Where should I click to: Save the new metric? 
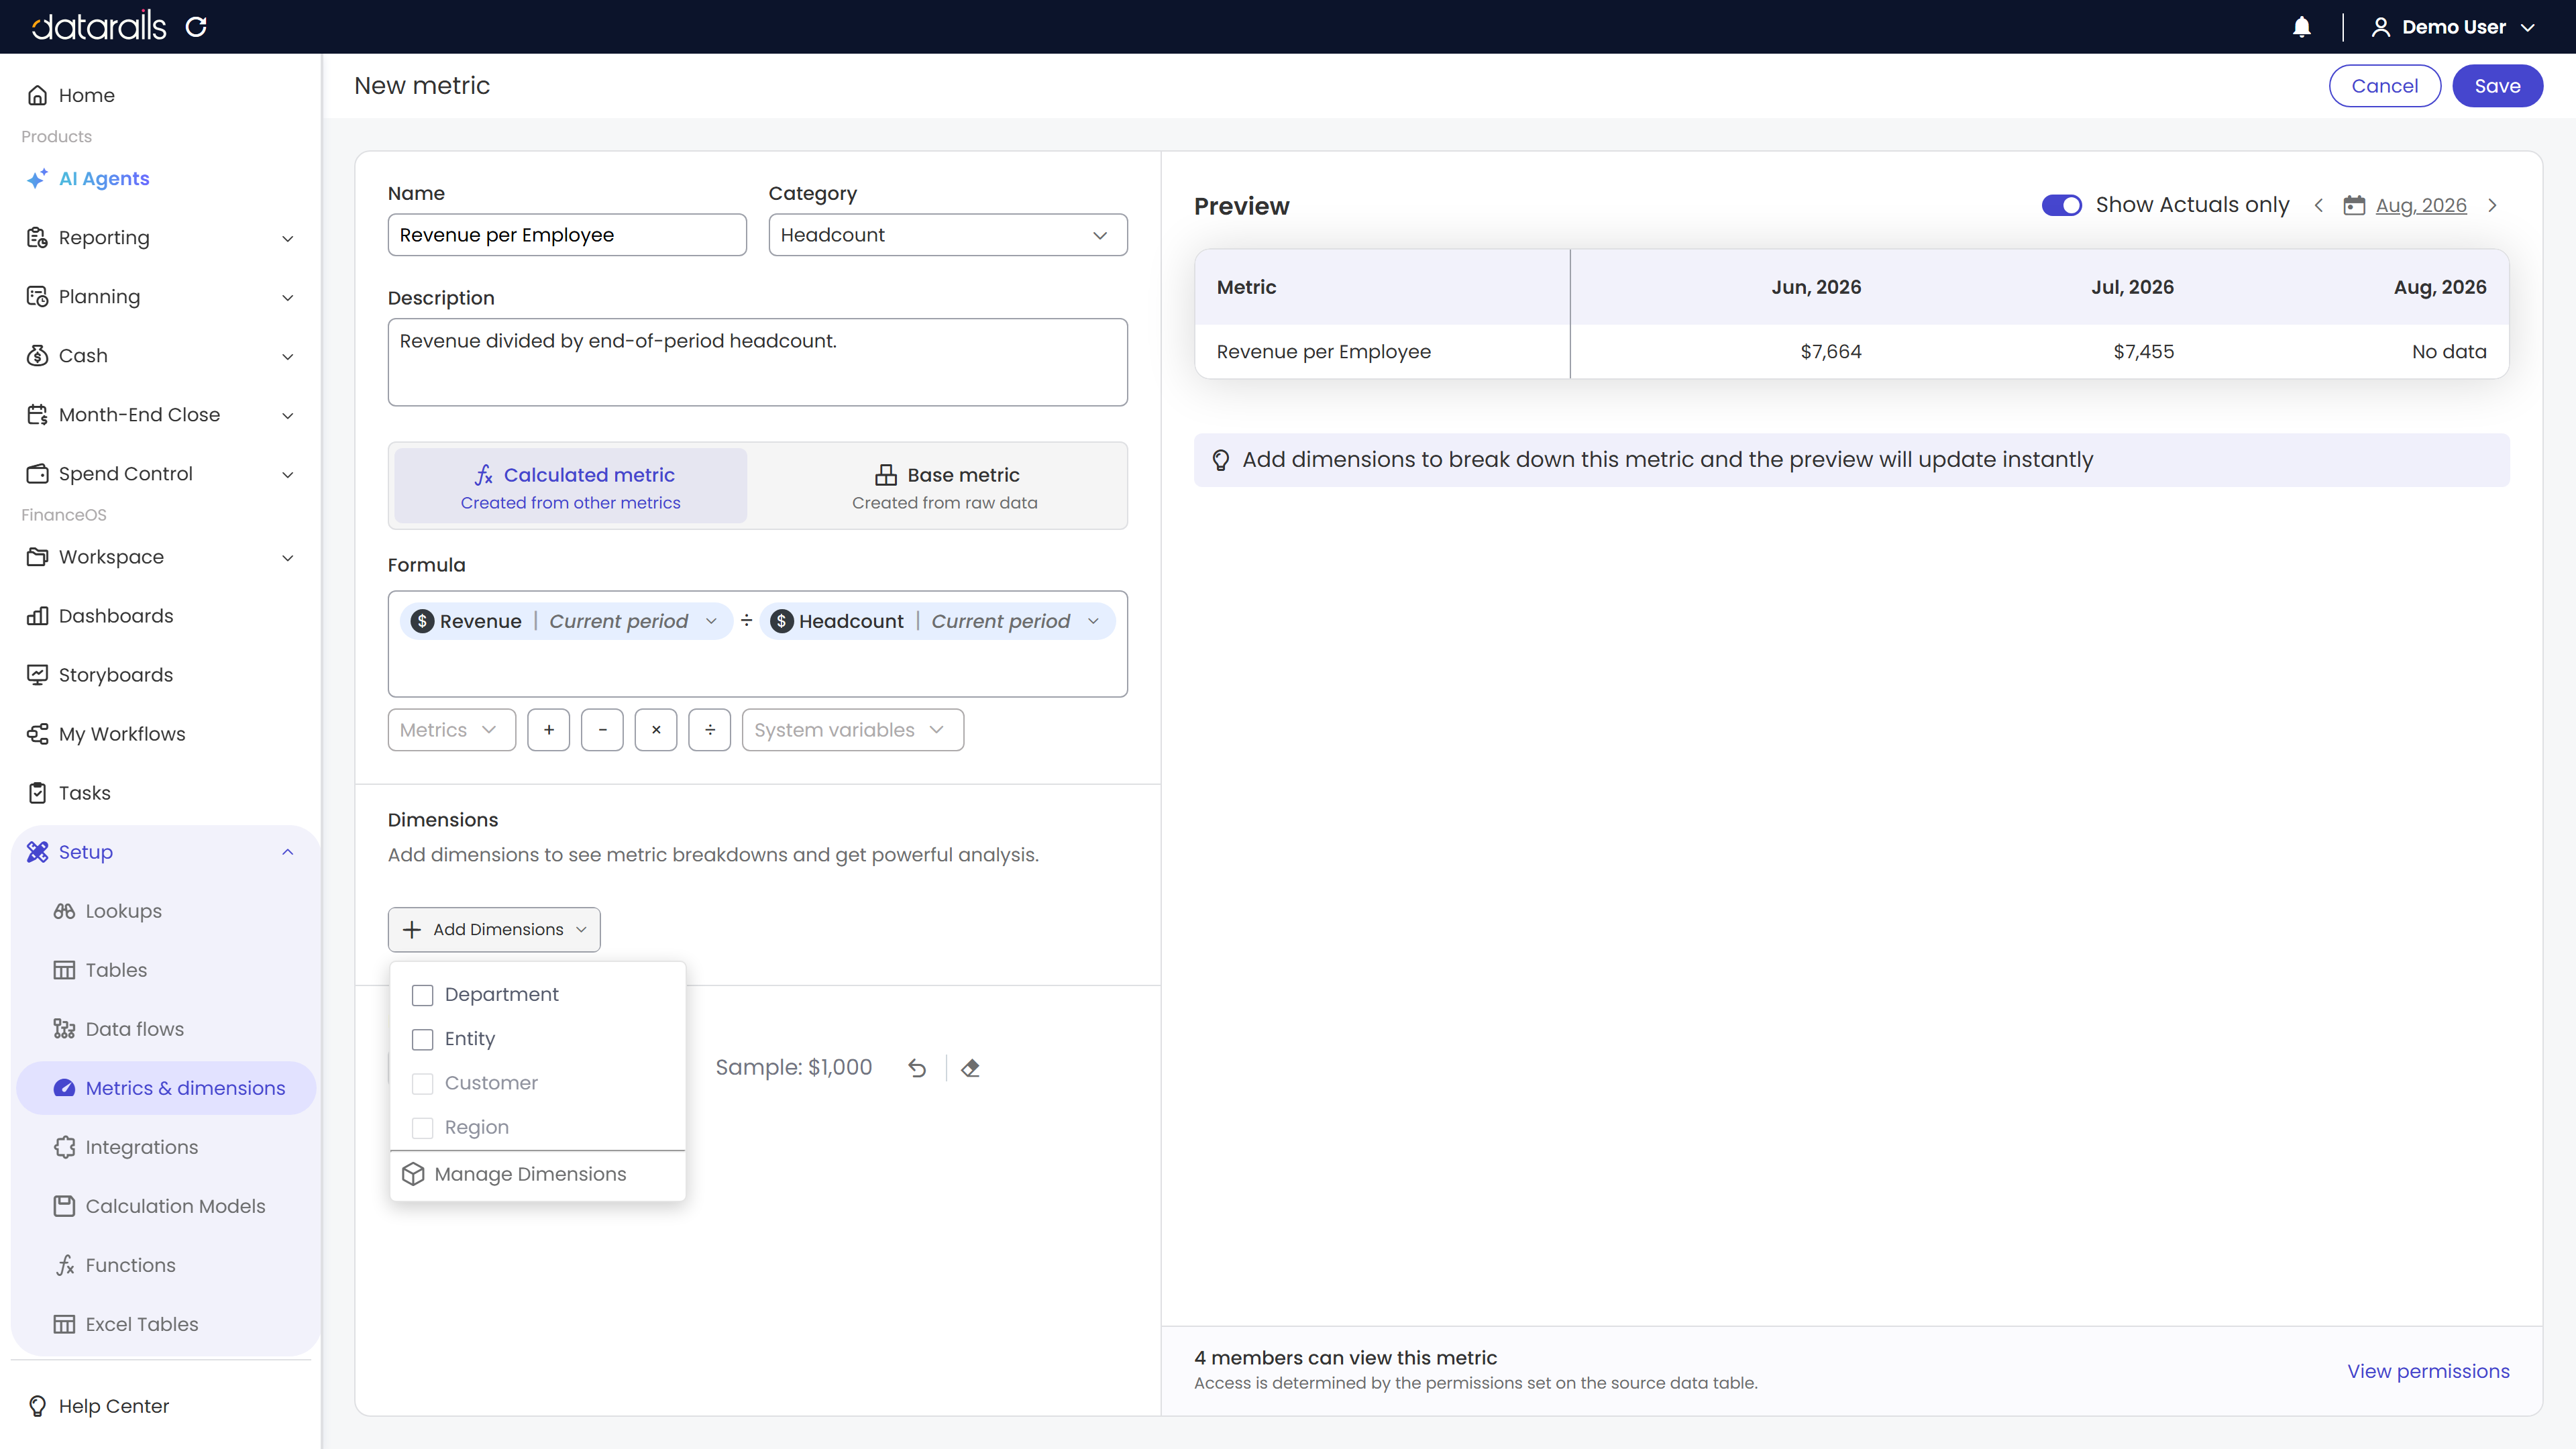point(2497,86)
